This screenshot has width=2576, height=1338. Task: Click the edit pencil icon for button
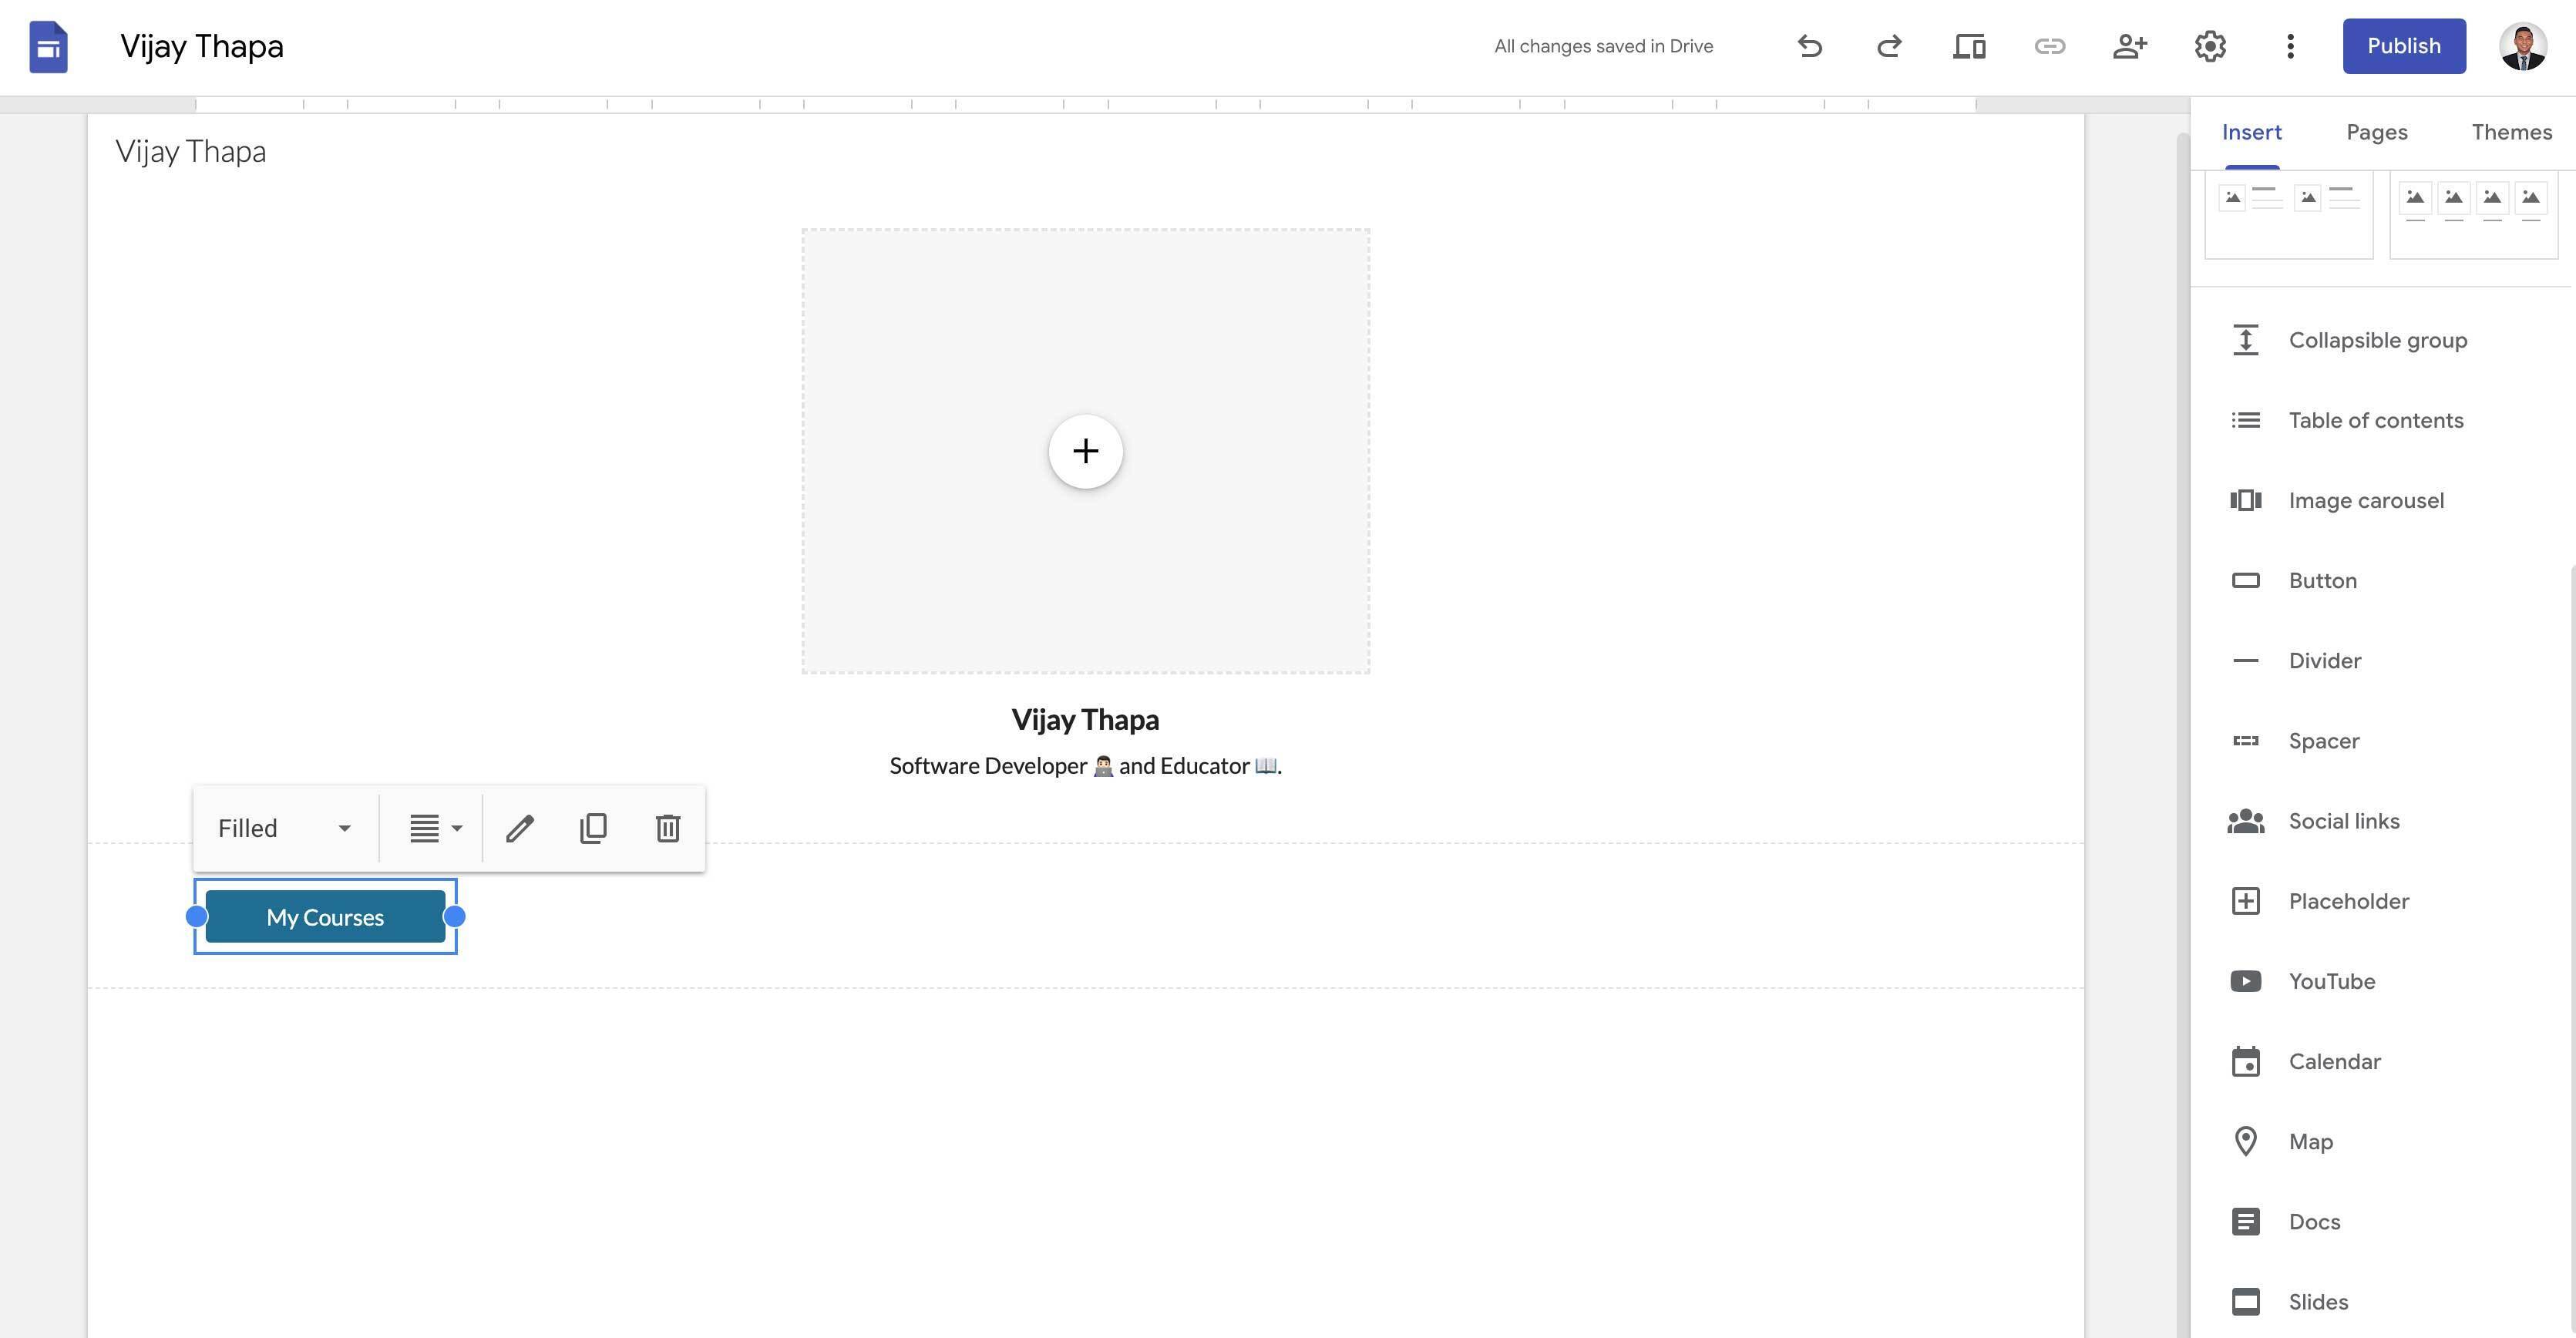(x=520, y=828)
